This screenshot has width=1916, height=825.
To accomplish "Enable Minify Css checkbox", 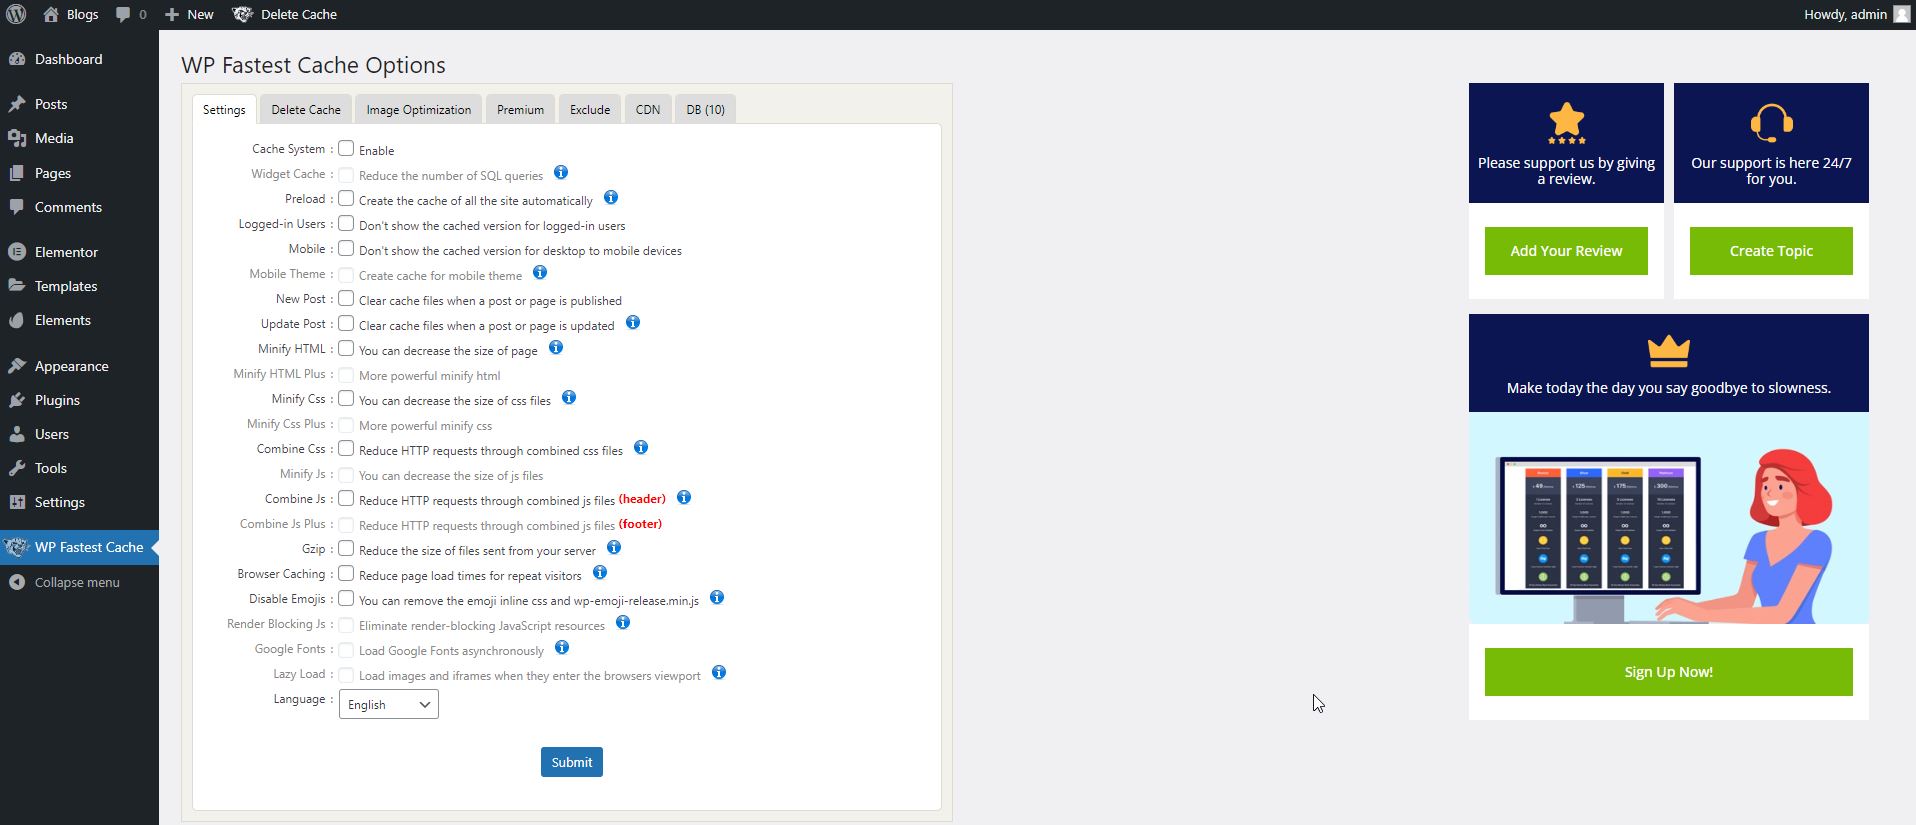I will pyautogui.click(x=346, y=399).
